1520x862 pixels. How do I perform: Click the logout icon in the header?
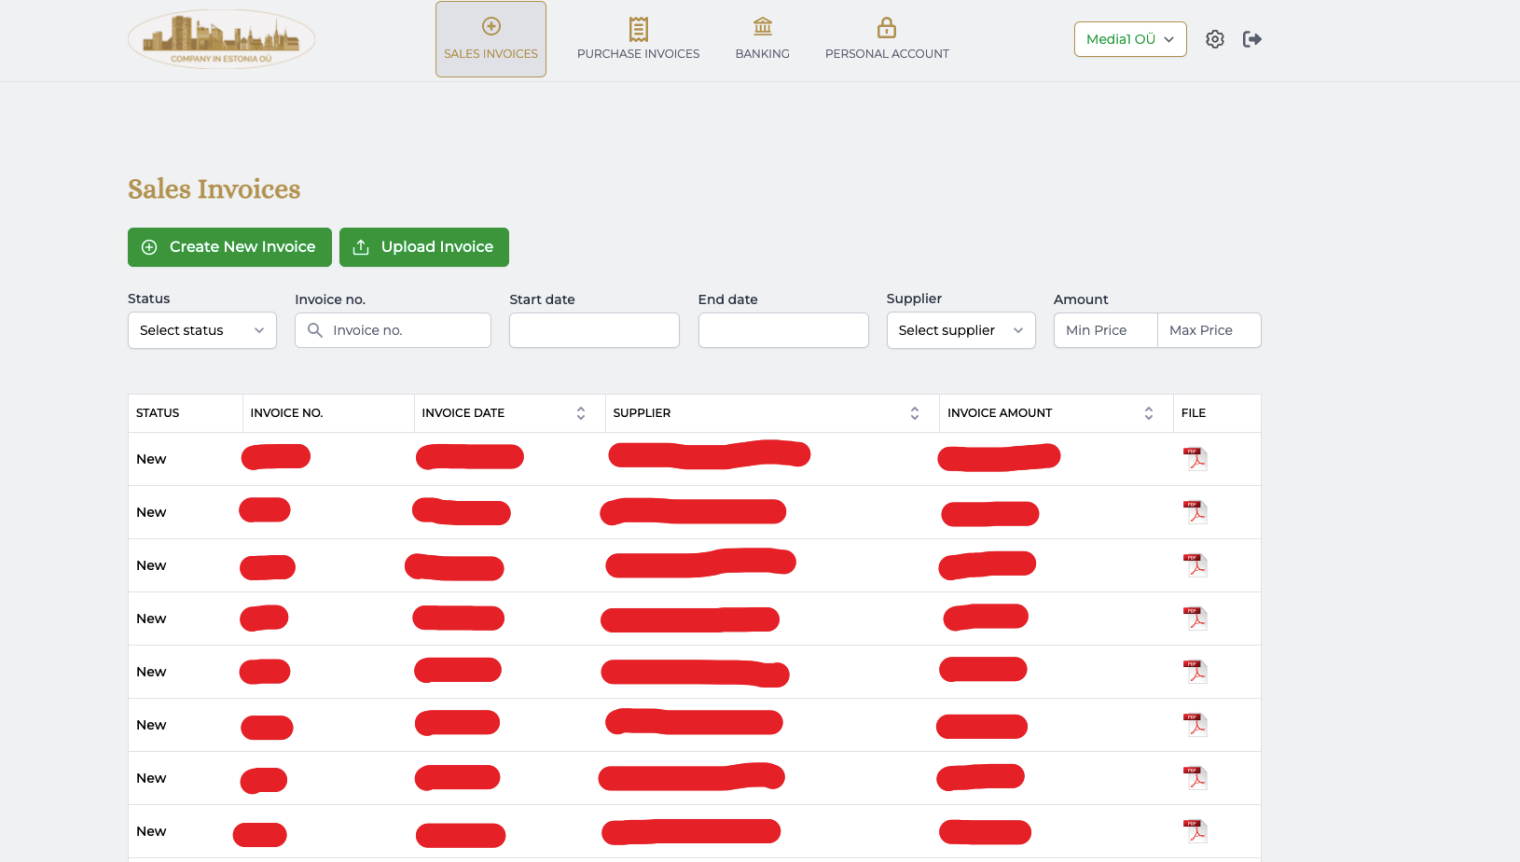point(1252,39)
